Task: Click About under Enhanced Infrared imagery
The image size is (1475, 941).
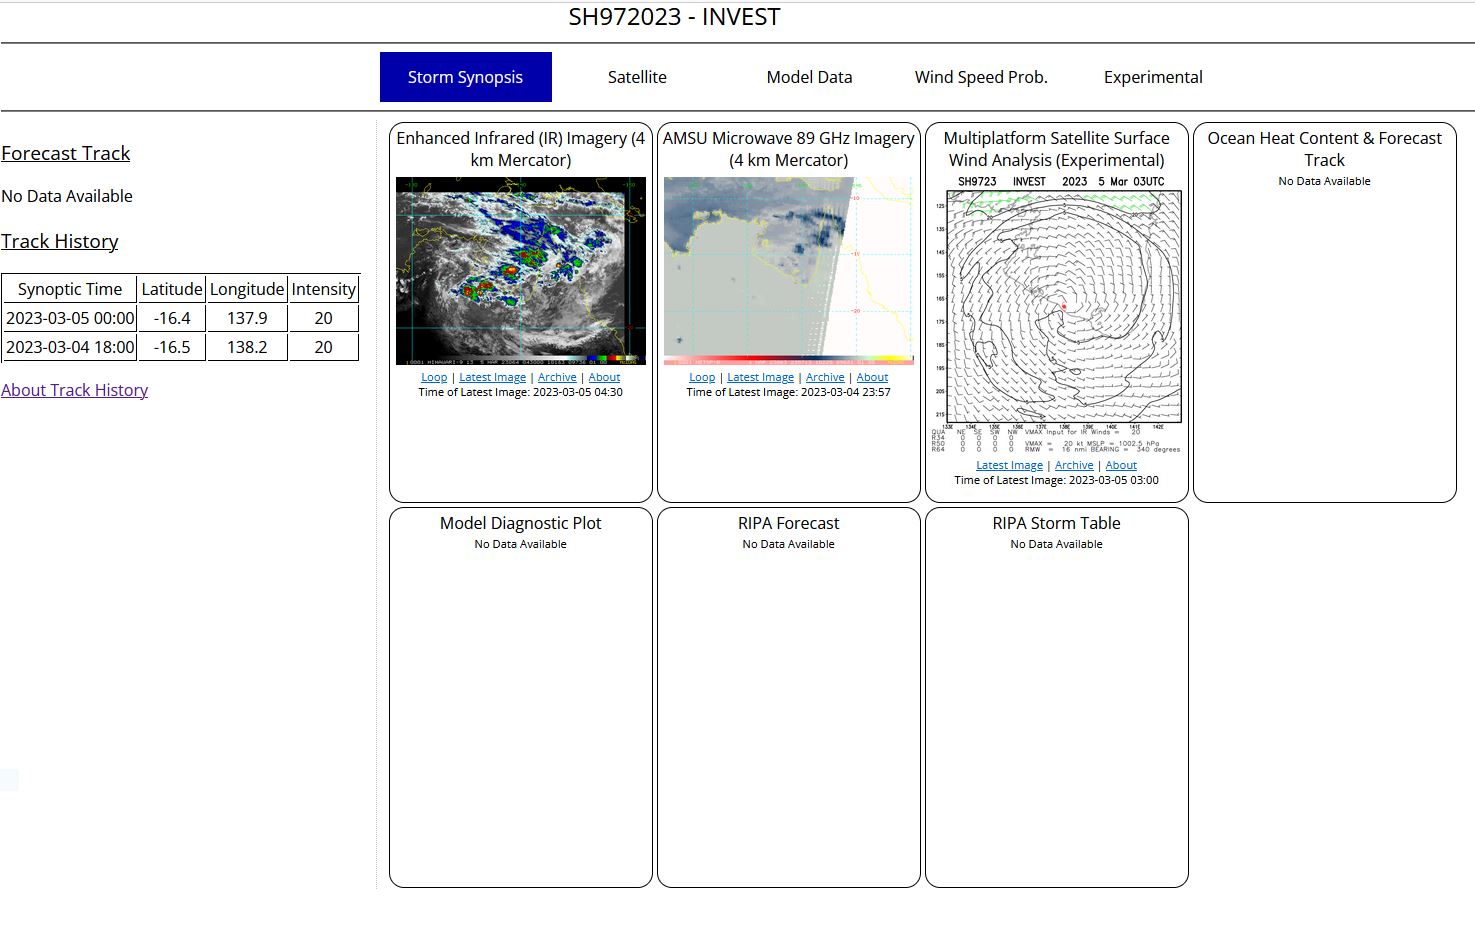Action: point(604,377)
